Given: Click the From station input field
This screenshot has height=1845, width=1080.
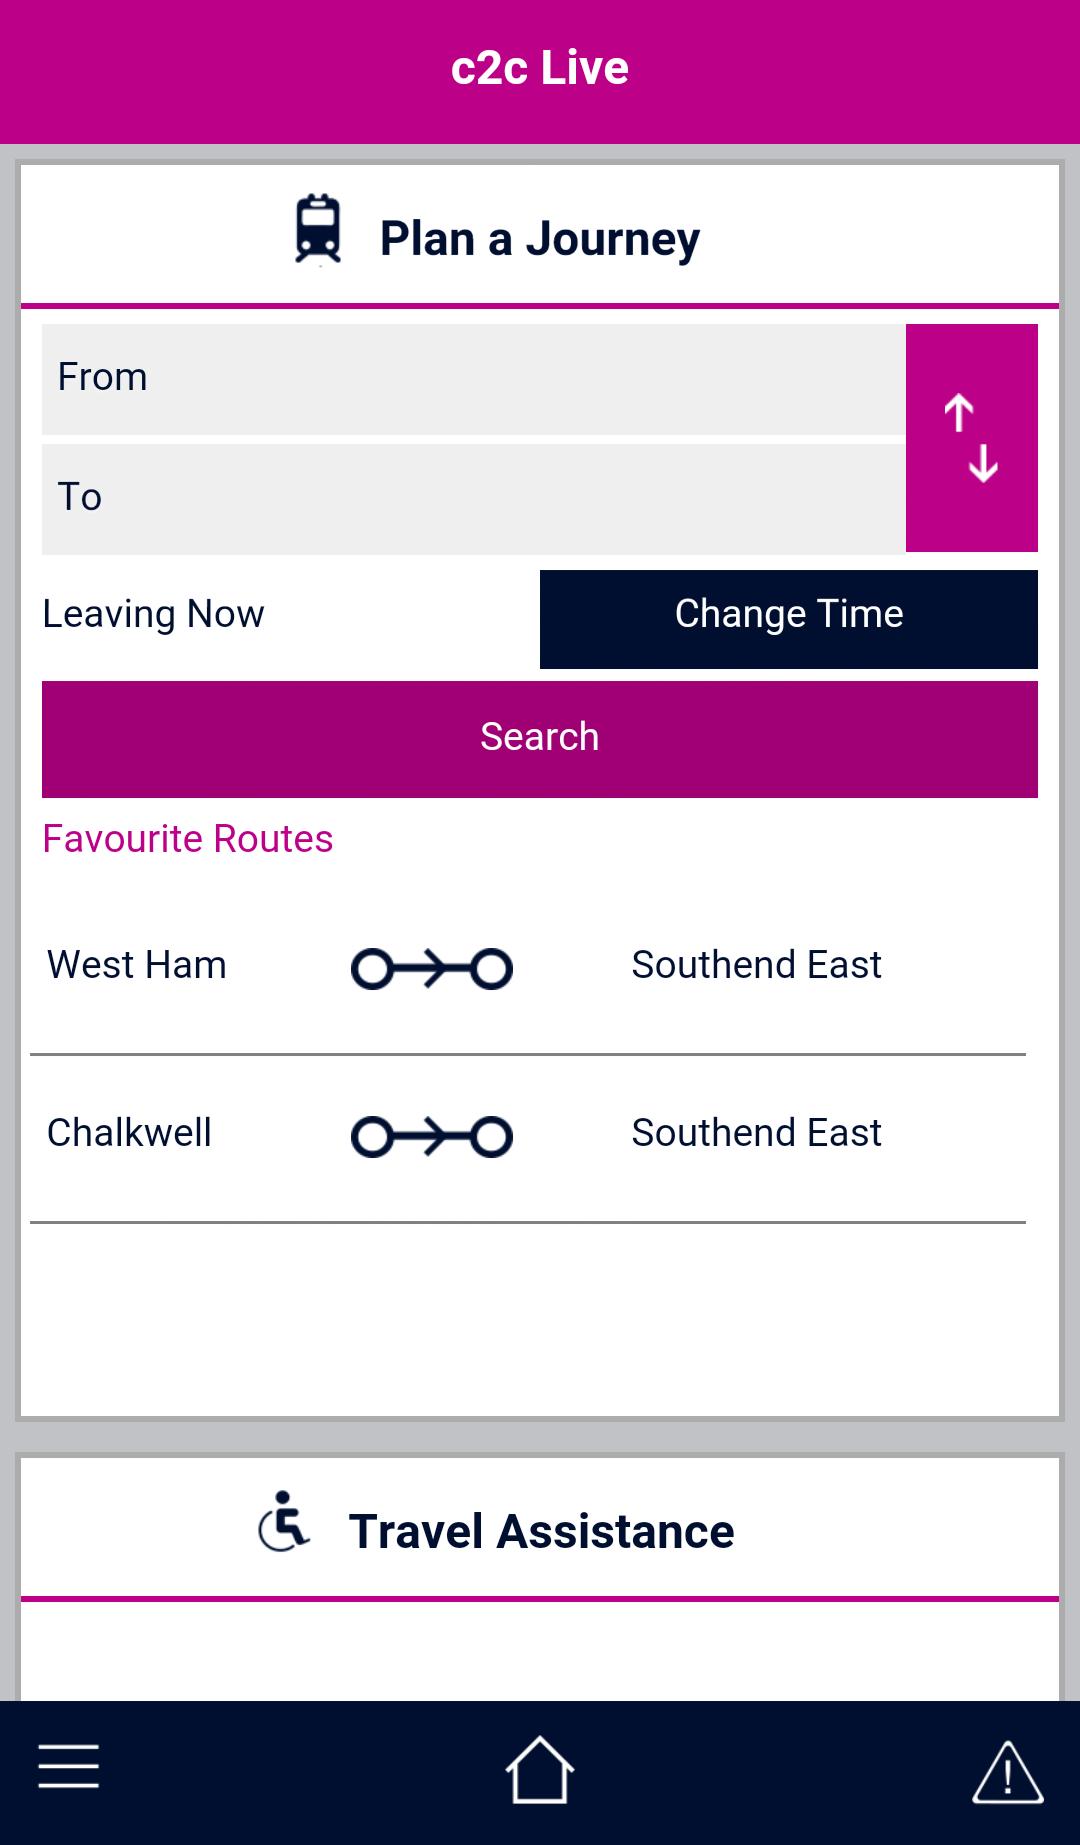Looking at the screenshot, I should point(473,378).
